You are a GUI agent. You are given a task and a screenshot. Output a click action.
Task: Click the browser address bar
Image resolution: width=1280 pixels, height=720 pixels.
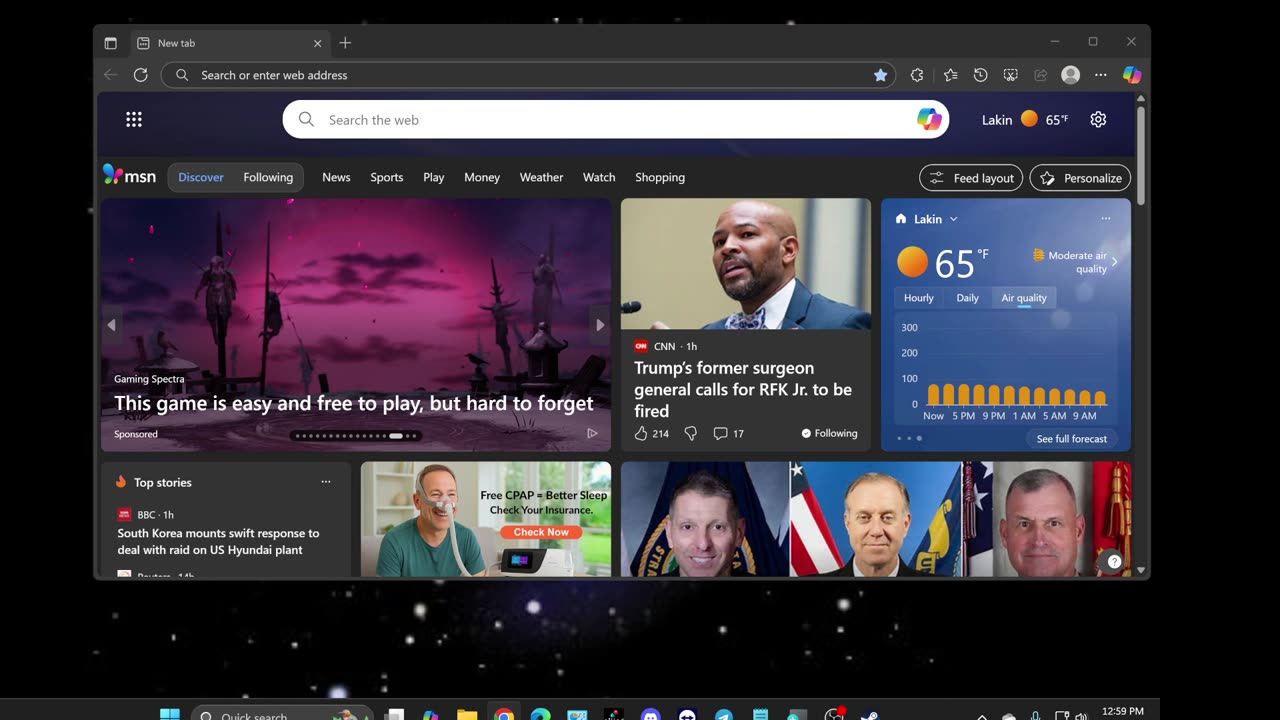click(x=530, y=75)
